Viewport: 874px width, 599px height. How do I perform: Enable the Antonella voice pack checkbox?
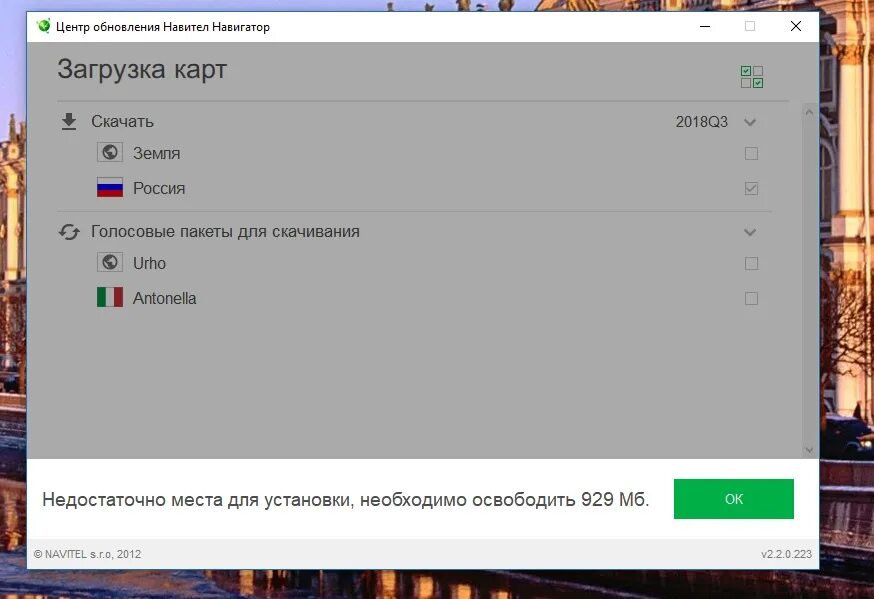click(x=751, y=299)
